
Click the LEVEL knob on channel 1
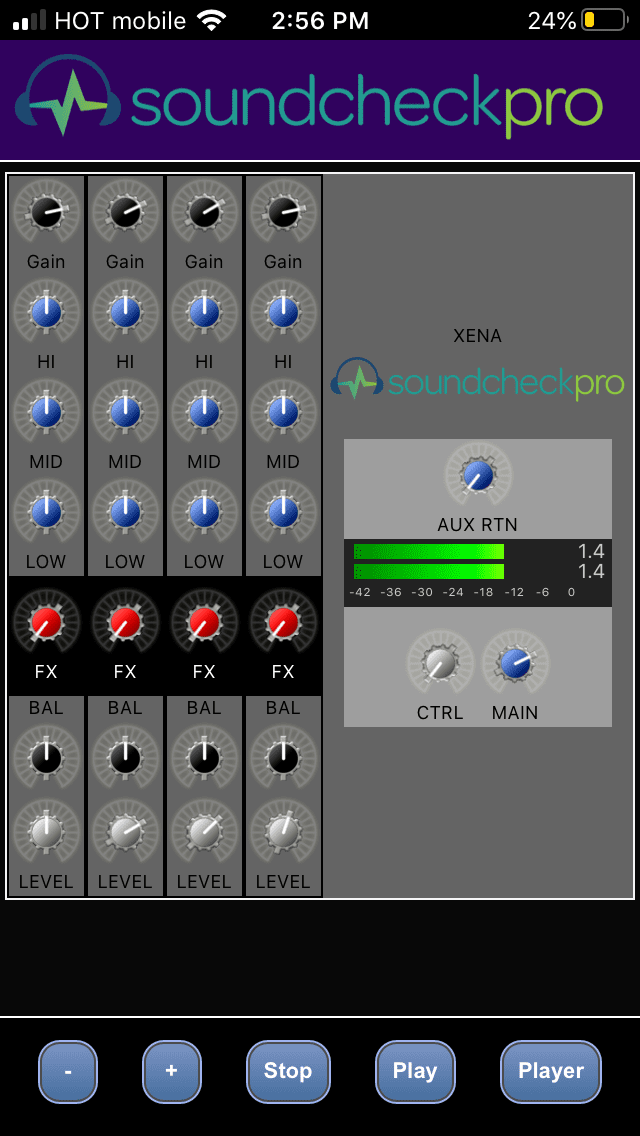[46, 832]
